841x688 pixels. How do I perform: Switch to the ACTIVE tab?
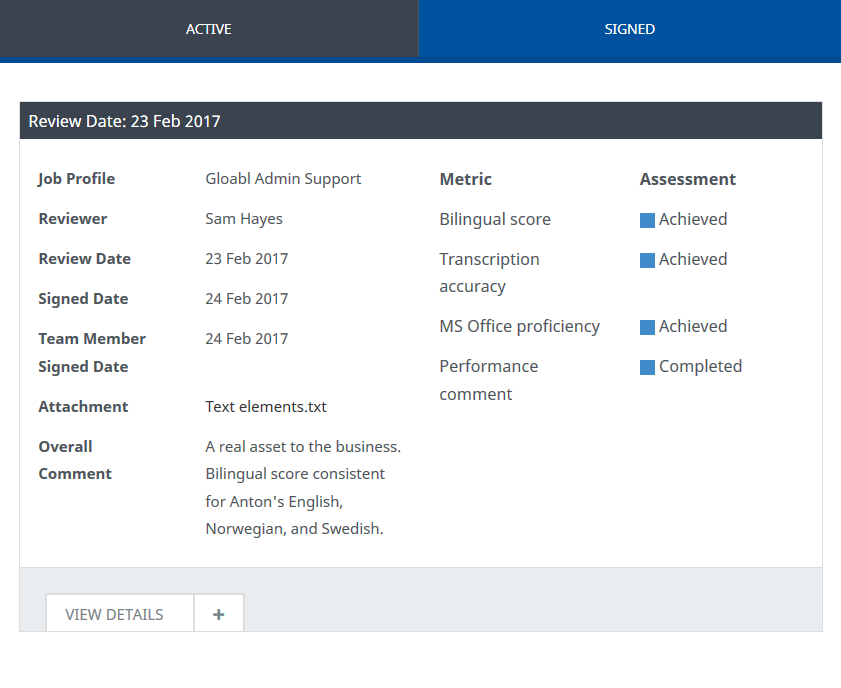[x=208, y=29]
